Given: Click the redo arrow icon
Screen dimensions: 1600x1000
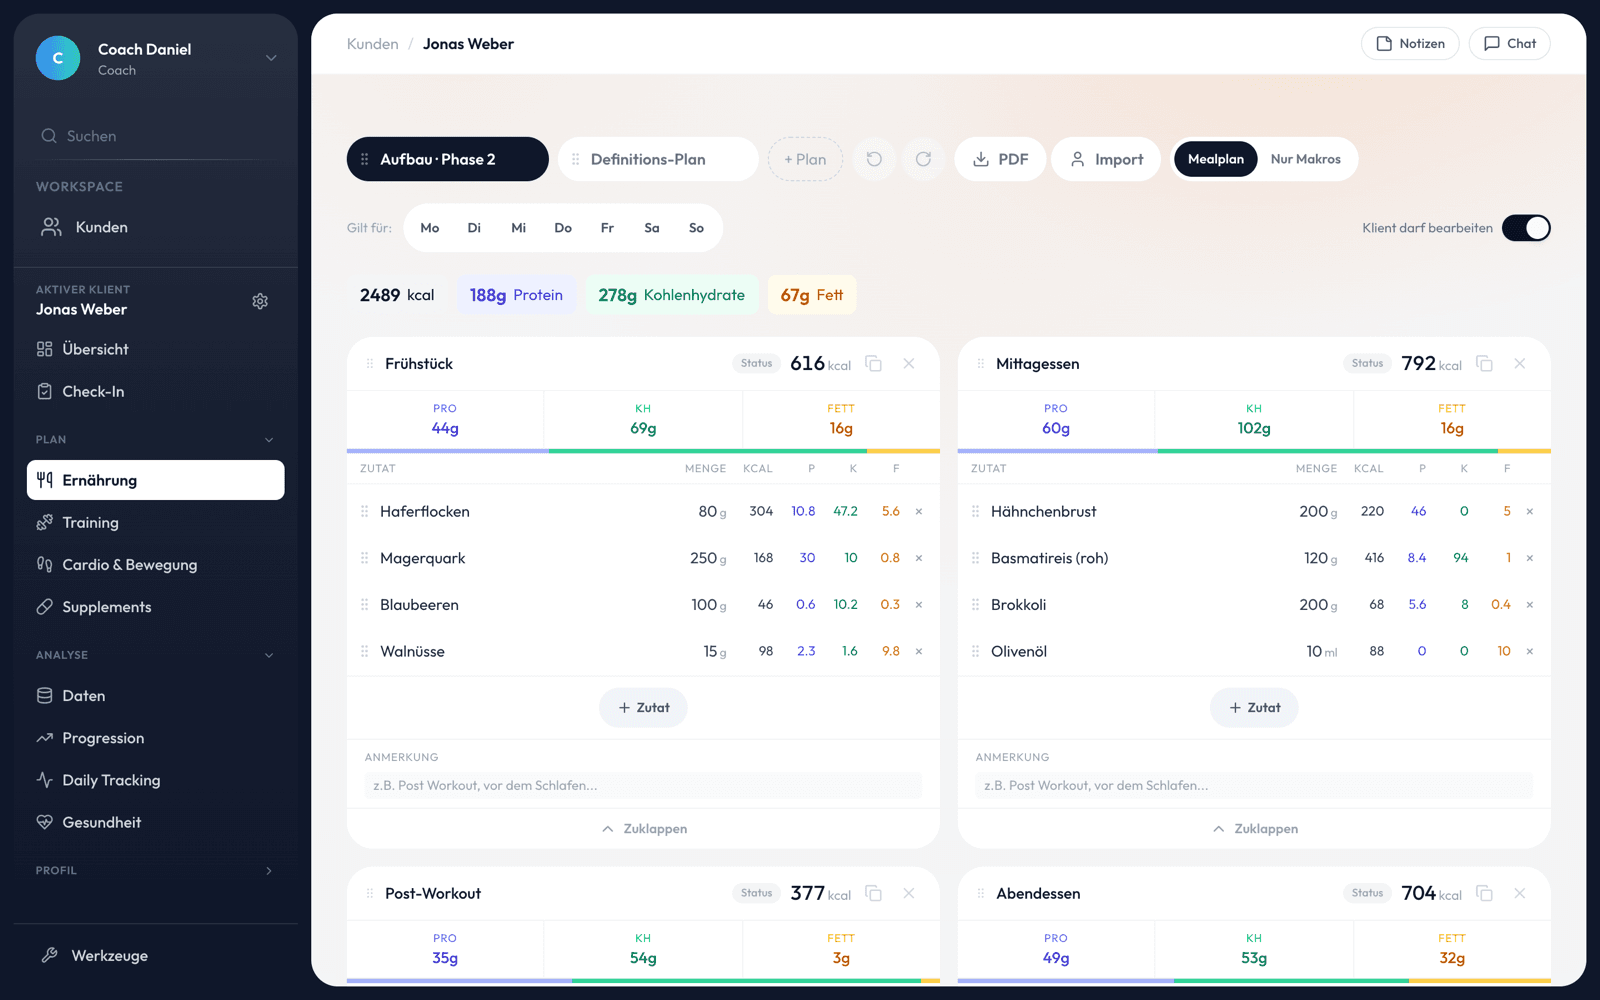Looking at the screenshot, I should point(923,159).
